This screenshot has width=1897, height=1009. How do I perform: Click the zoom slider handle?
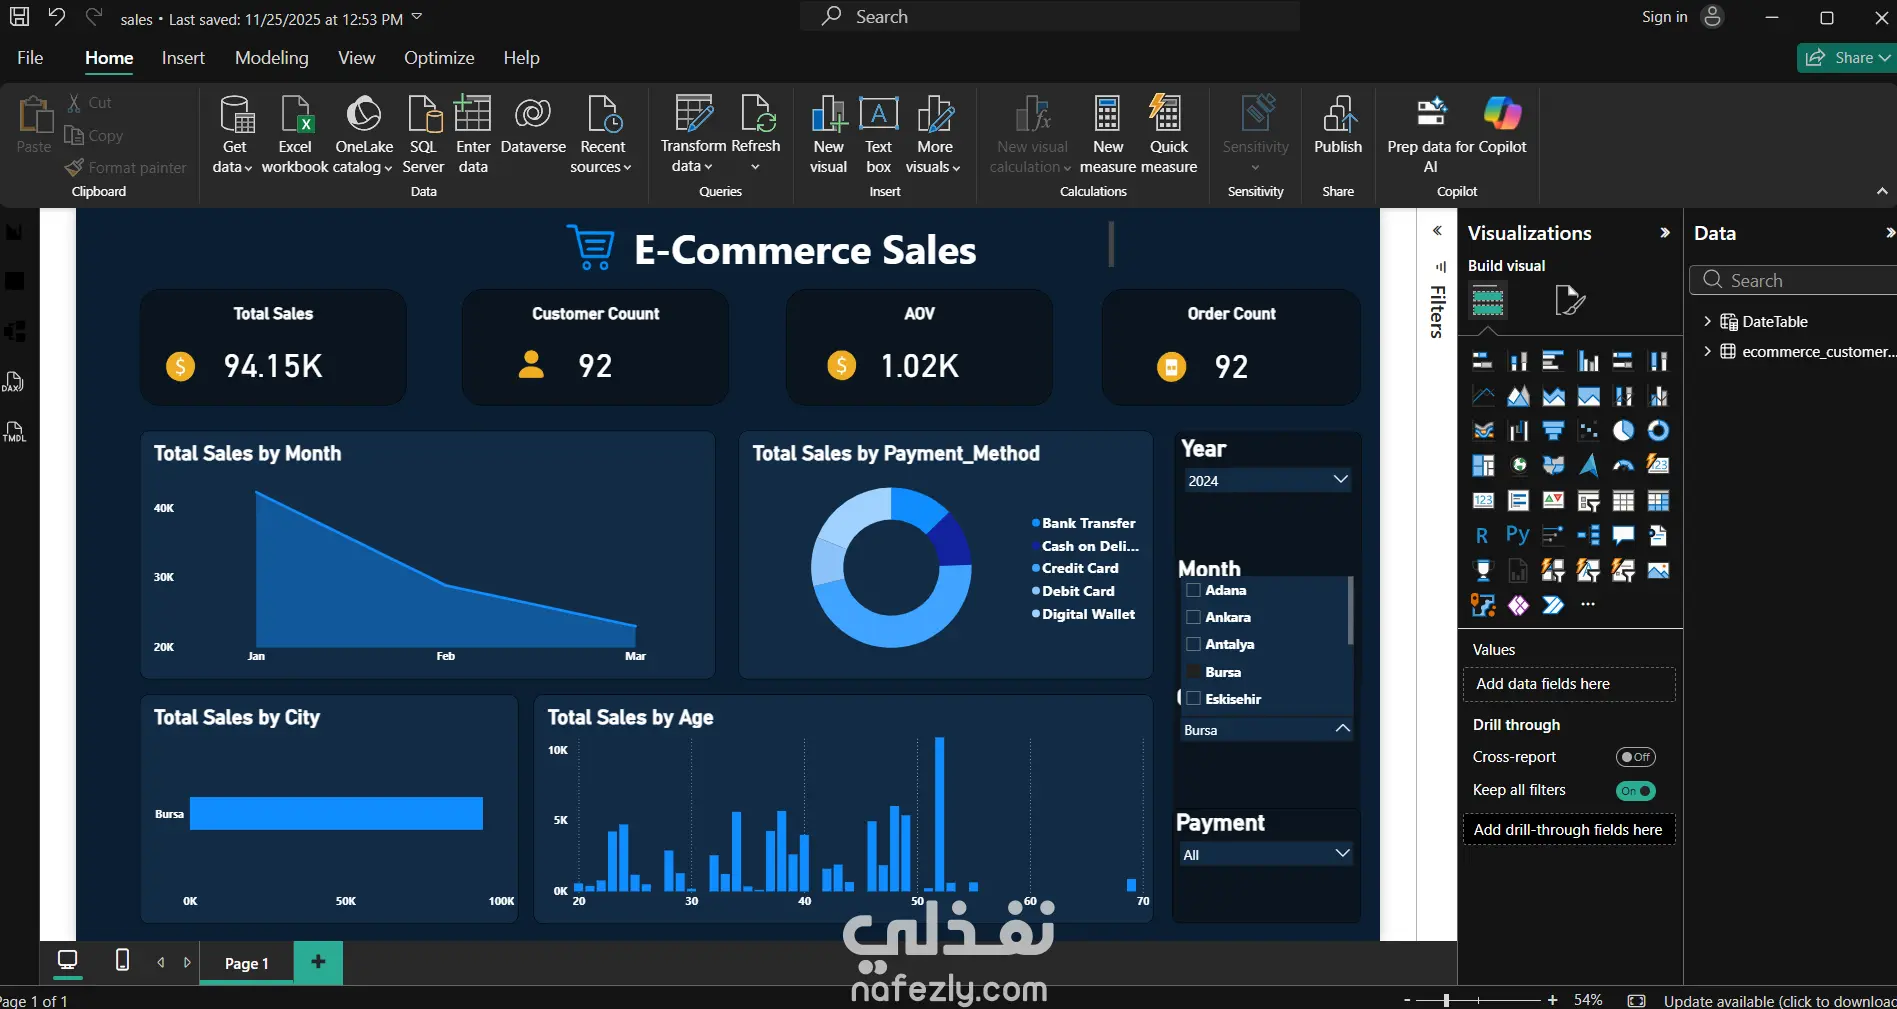point(1446,1000)
